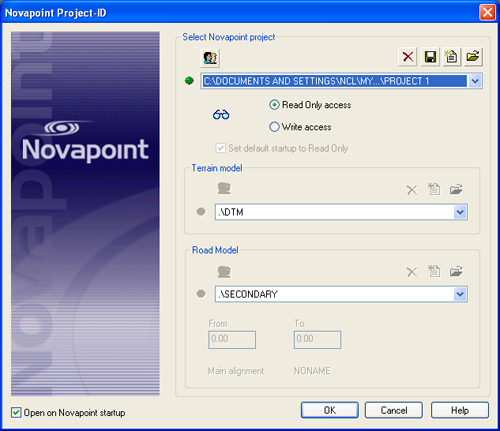Click the Terrain model delete X icon

tap(412, 190)
